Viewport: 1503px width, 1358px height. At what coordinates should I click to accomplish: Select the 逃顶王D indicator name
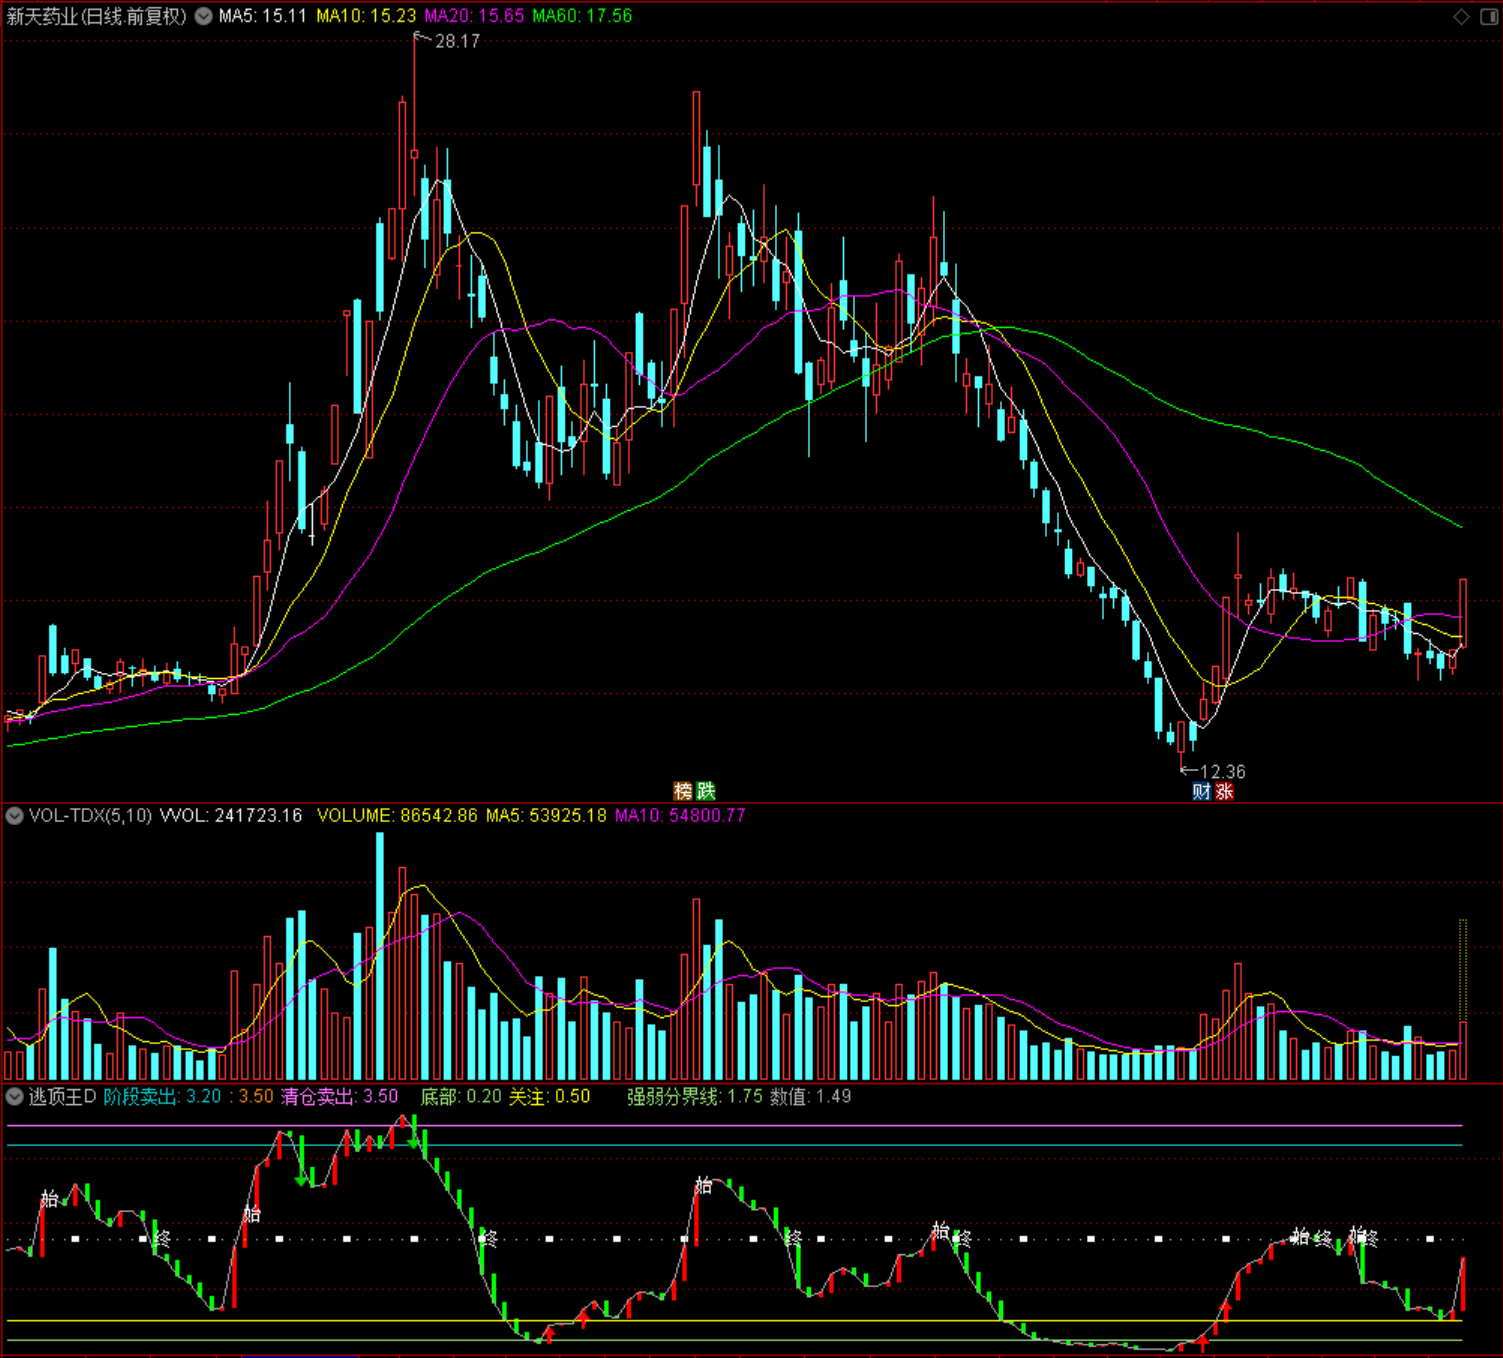click(62, 1097)
